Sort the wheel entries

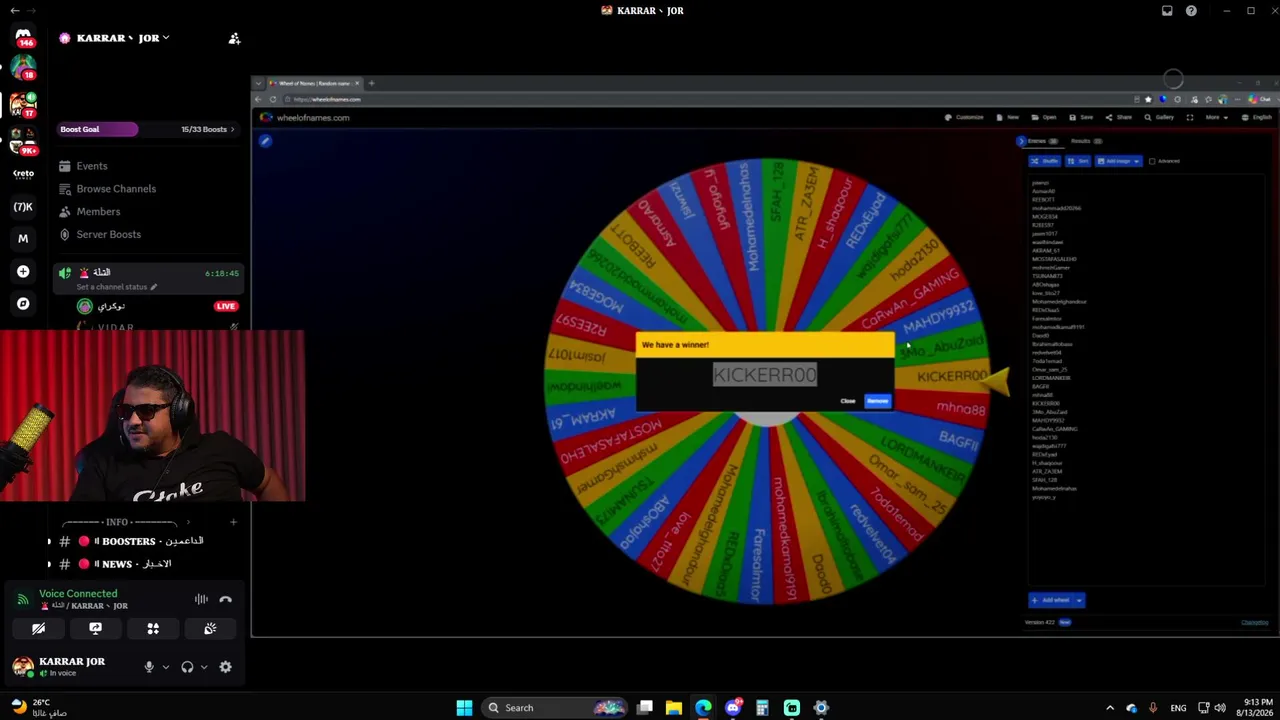(x=1078, y=161)
